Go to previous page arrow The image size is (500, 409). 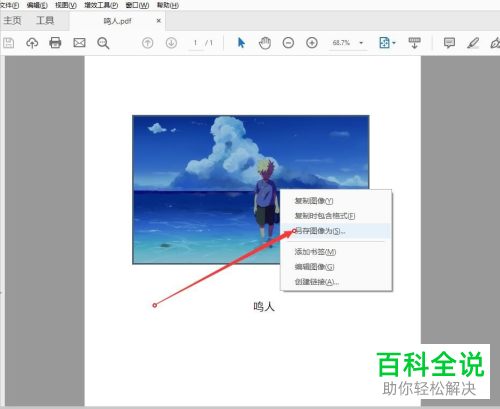coord(148,43)
